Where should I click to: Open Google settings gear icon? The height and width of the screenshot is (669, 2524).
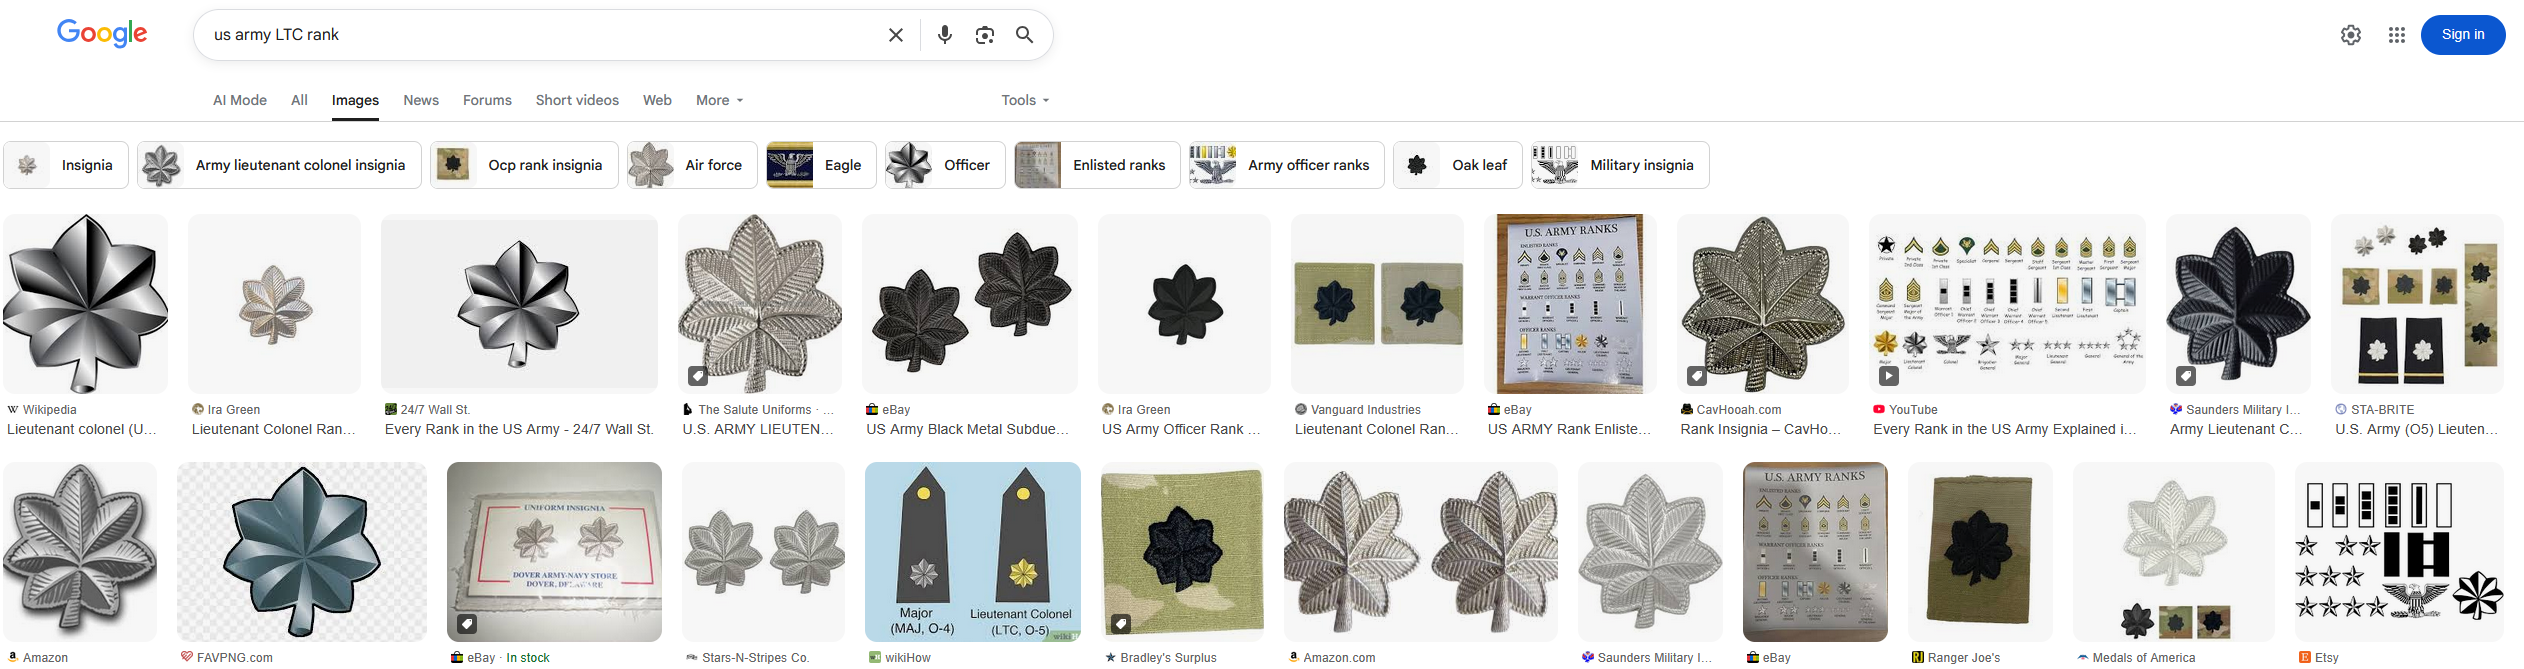(2351, 35)
